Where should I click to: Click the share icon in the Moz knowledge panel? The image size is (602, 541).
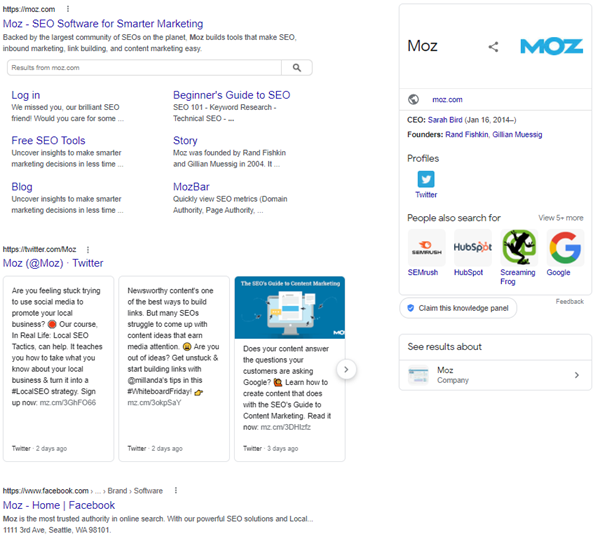point(493,47)
